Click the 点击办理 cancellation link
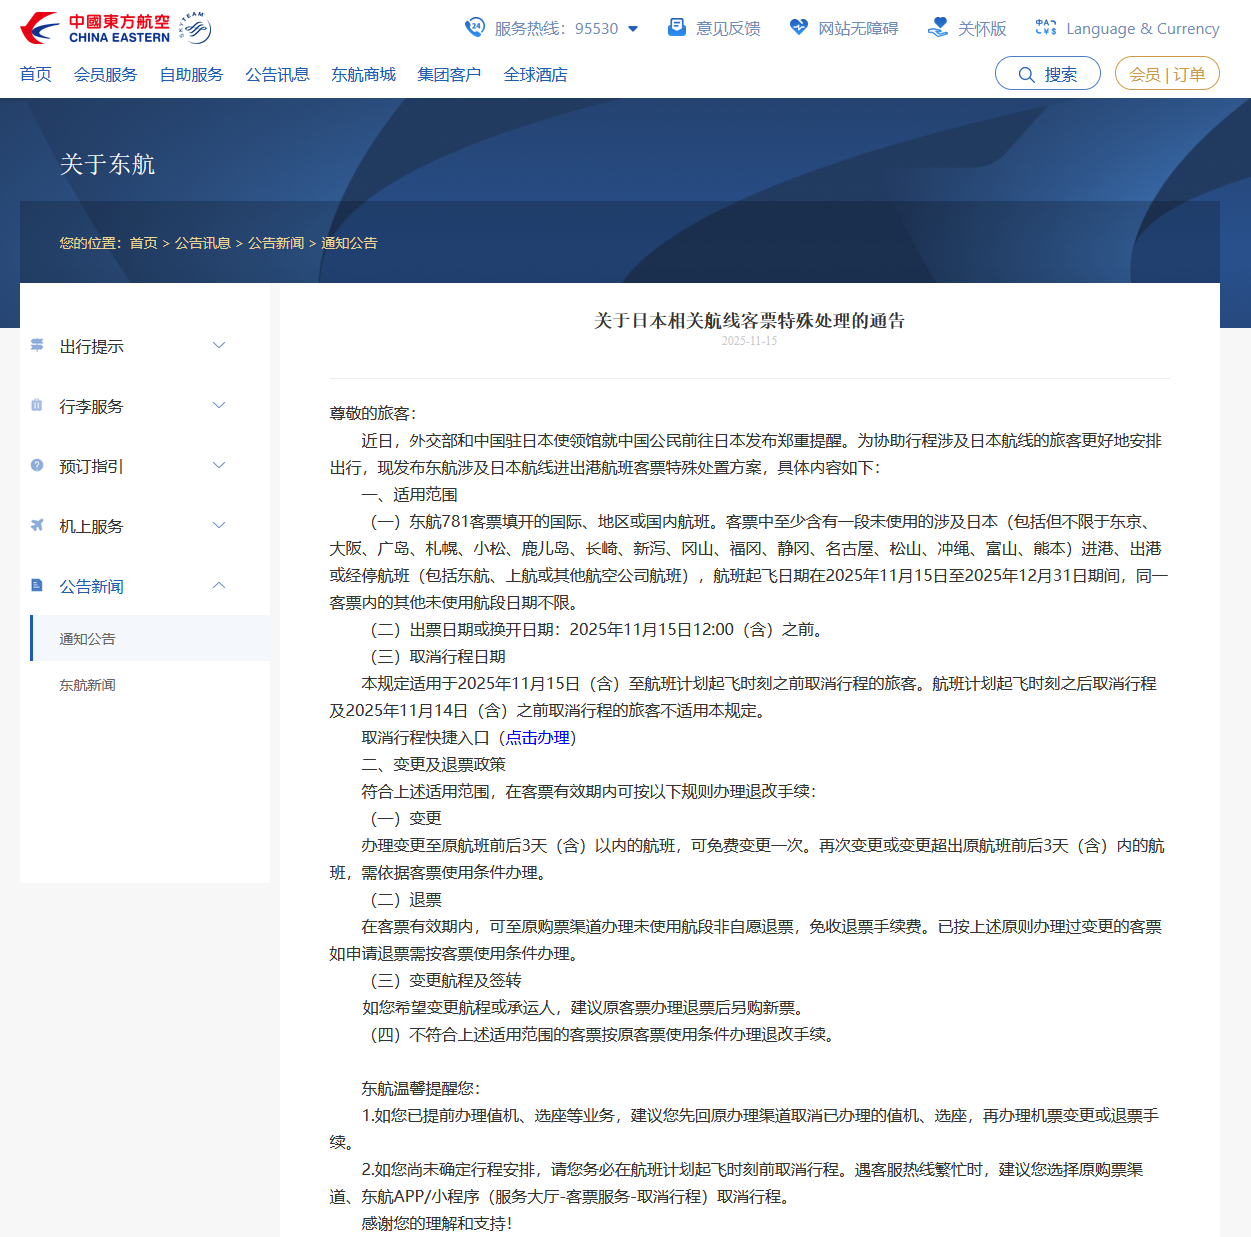 pos(537,738)
